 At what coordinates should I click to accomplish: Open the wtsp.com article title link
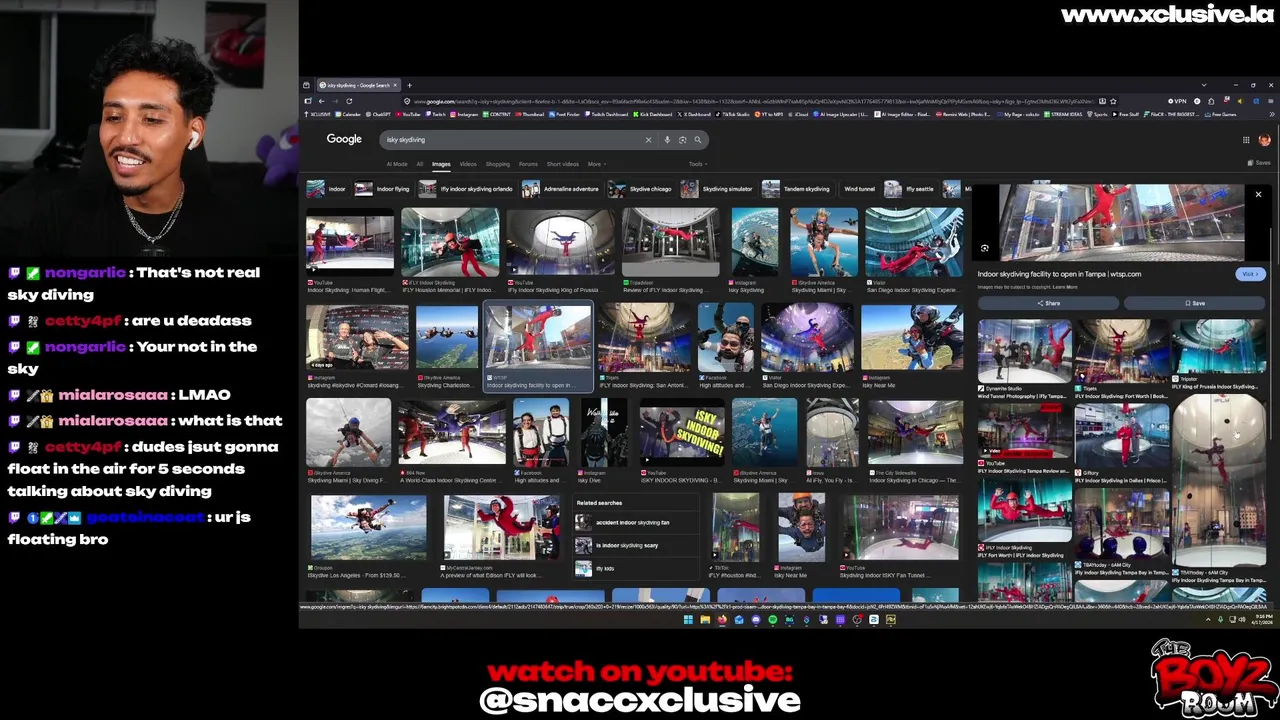(1059, 274)
